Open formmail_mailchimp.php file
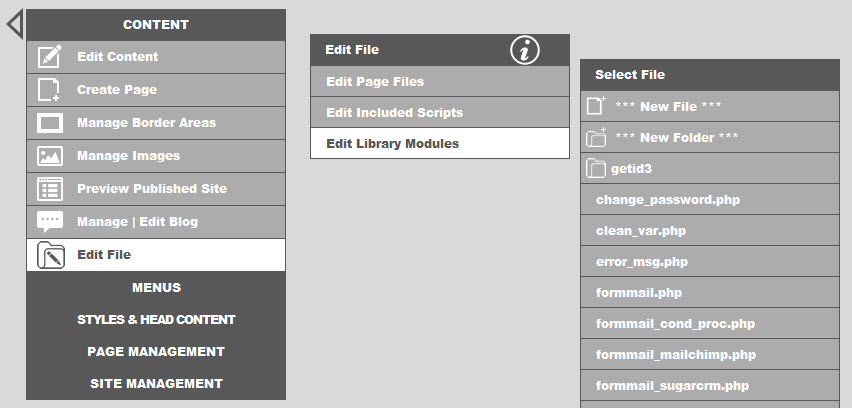852x408 pixels. pyautogui.click(x=710, y=354)
